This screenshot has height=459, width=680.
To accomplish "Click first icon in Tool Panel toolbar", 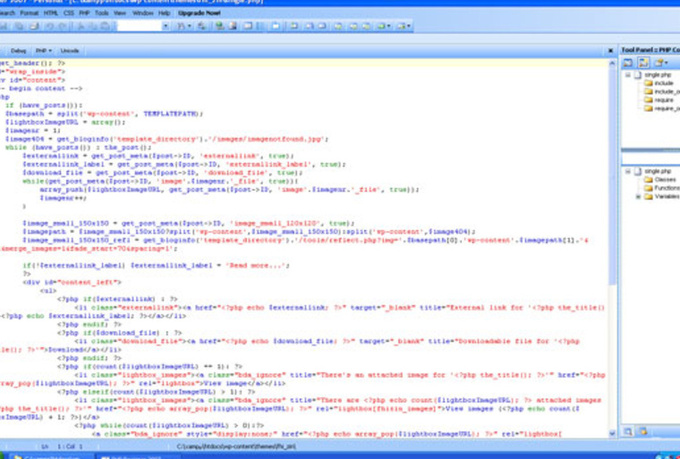I will [629, 62].
